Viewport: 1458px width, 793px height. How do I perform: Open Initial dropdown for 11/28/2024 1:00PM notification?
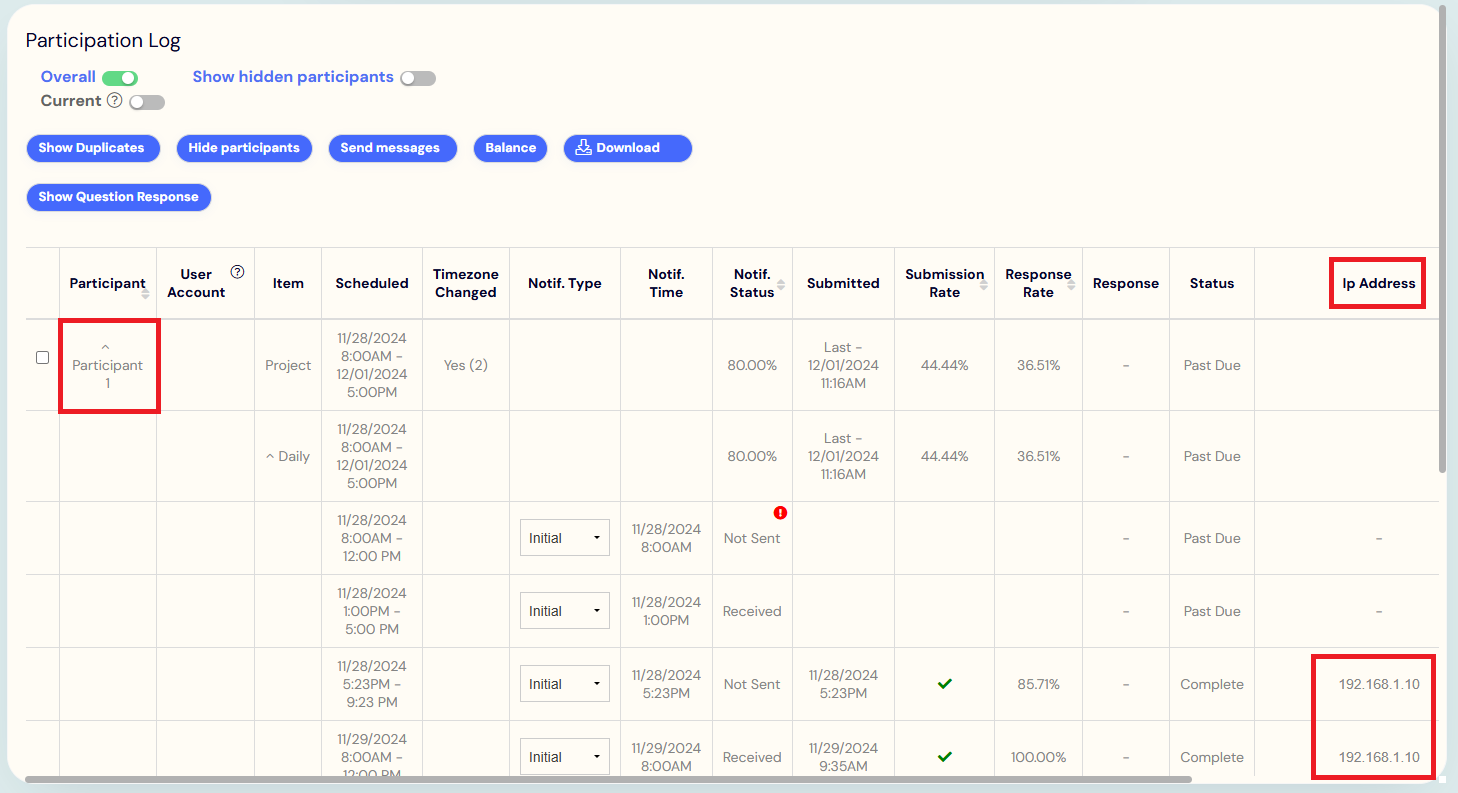[x=565, y=611]
